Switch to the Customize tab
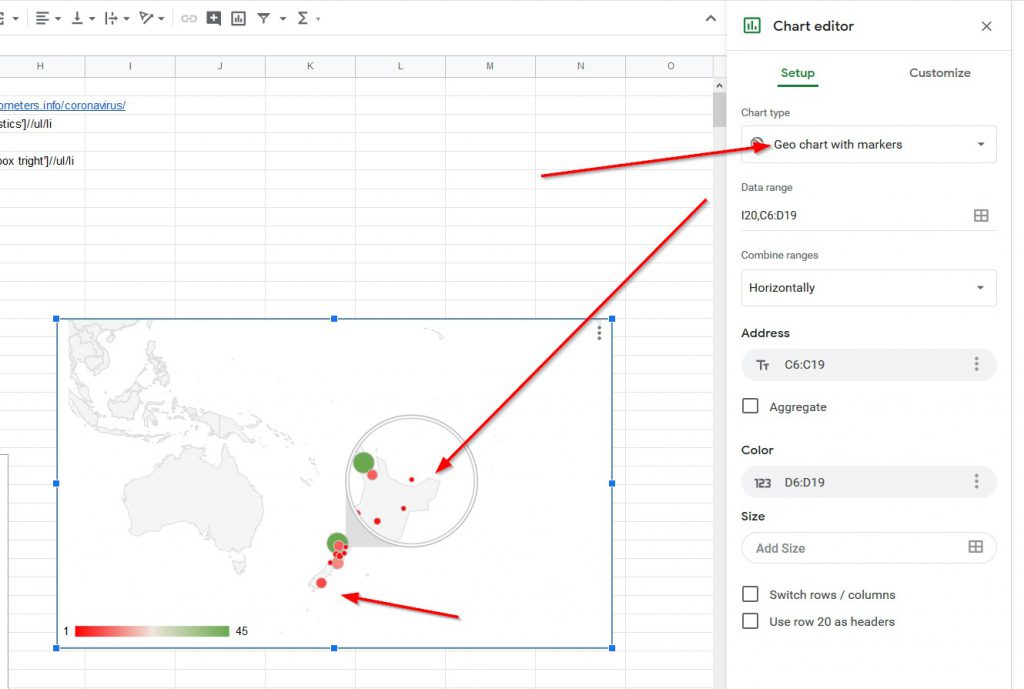Screen dimensions: 1024x689 [x=939, y=73]
